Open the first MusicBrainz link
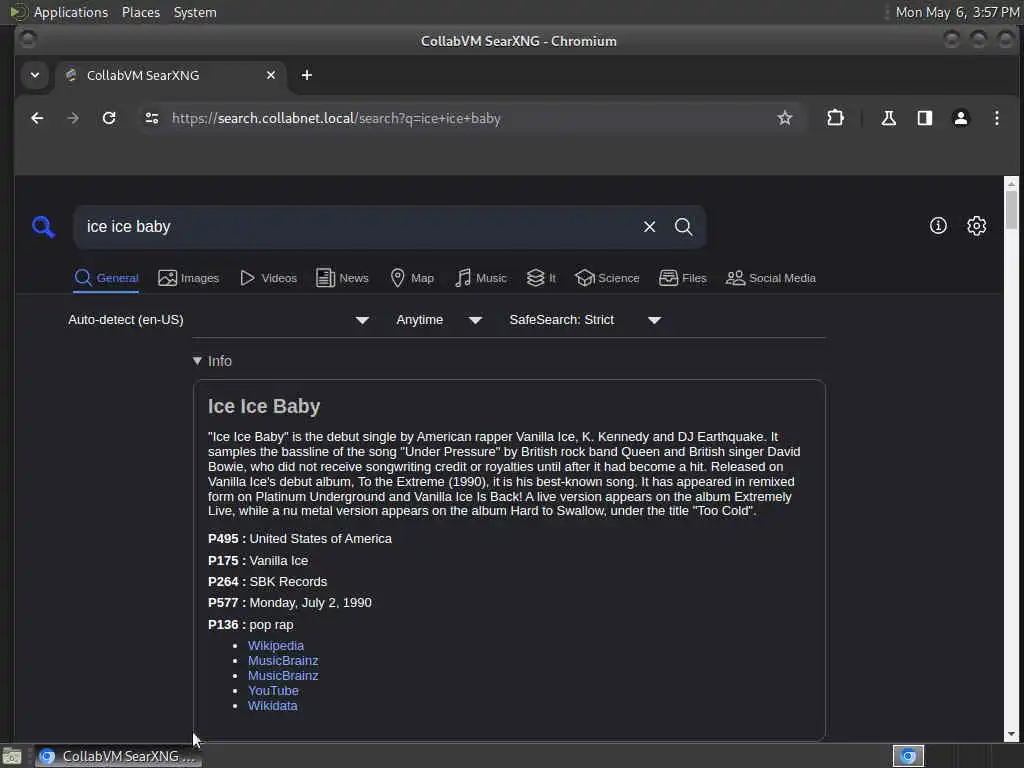This screenshot has height=768, width=1024. click(283, 661)
